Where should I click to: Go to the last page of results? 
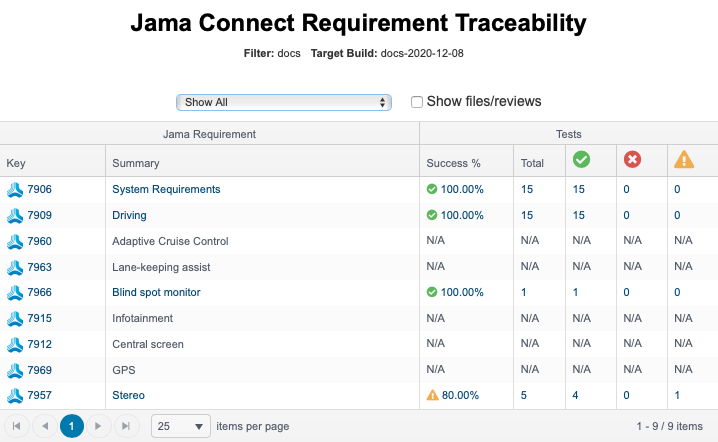[126, 426]
